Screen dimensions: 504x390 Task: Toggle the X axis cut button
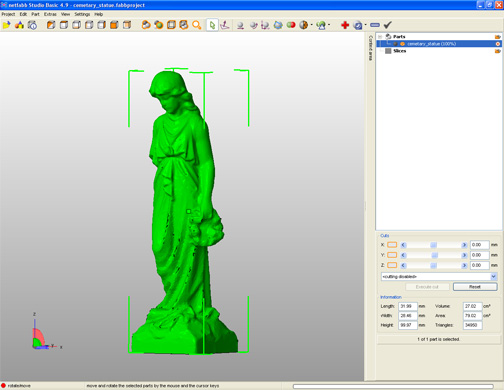pyautogui.click(x=392, y=245)
